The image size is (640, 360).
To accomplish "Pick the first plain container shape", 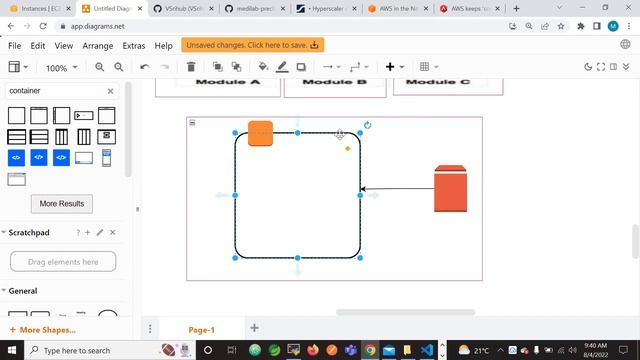I will [x=16, y=116].
